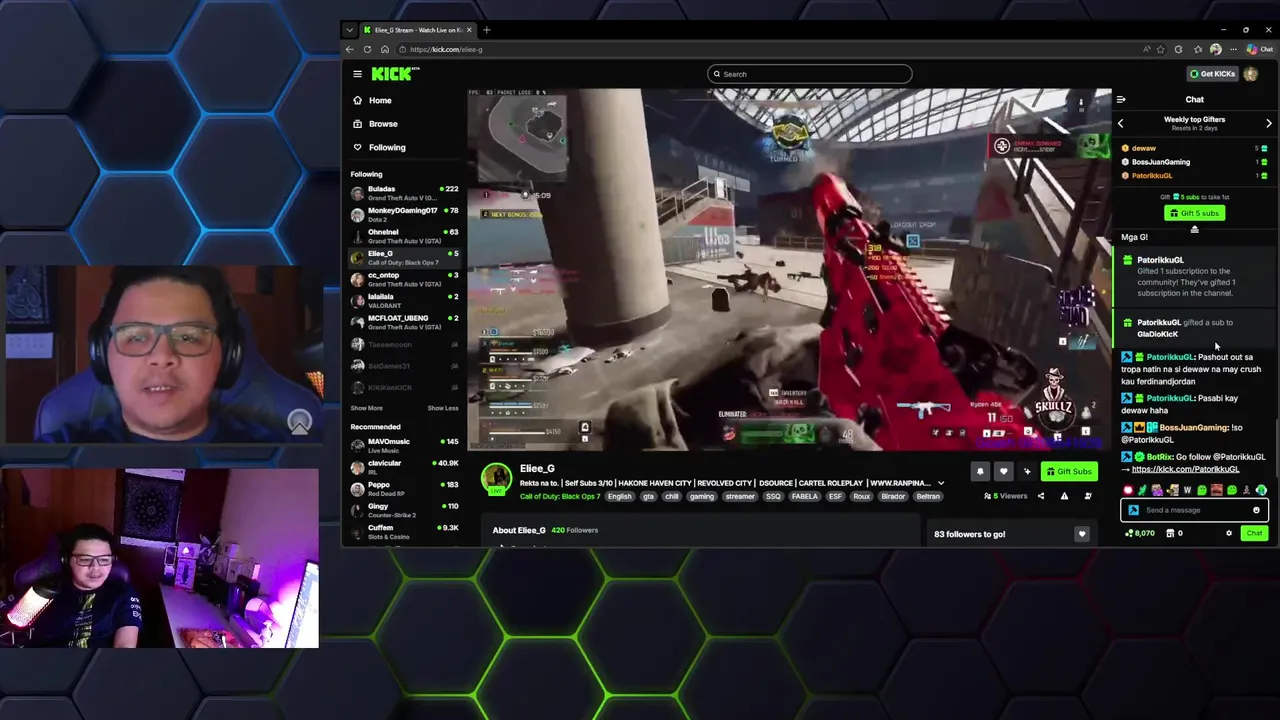1280x720 pixels.
Task: Close the Eliee_G Stream tab
Action: point(468,30)
